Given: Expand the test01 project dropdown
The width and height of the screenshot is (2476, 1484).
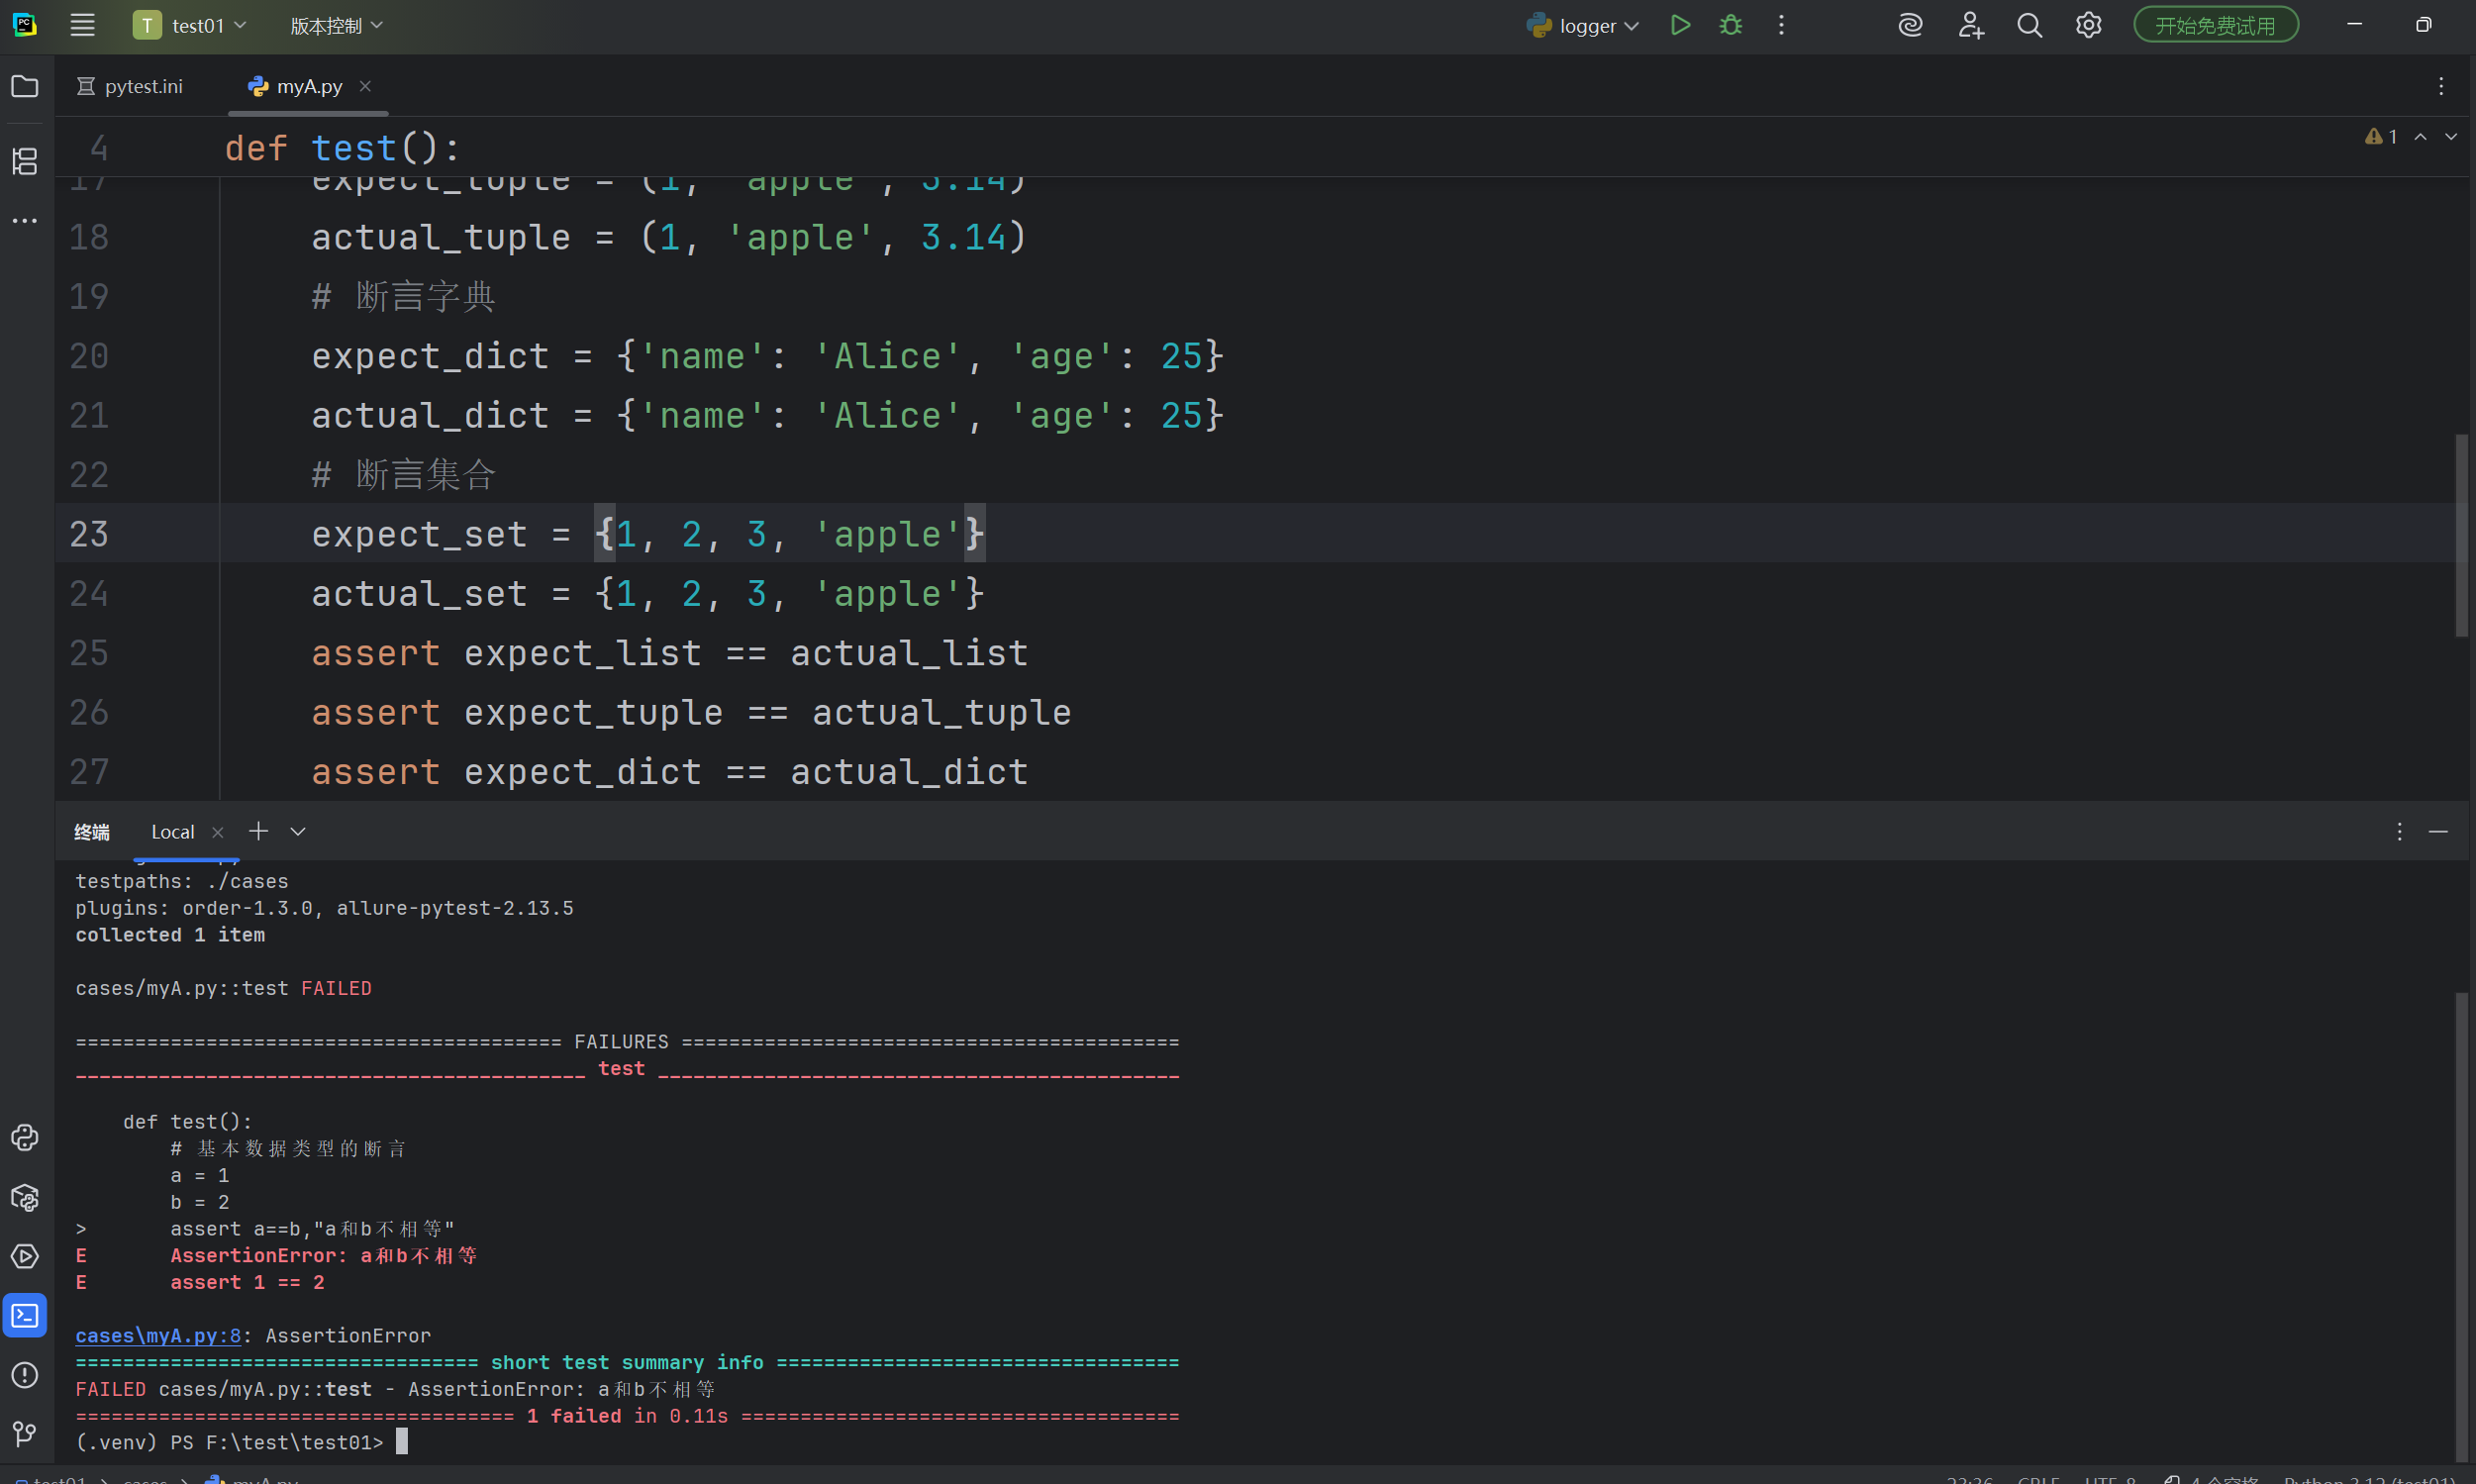Looking at the screenshot, I should (190, 26).
